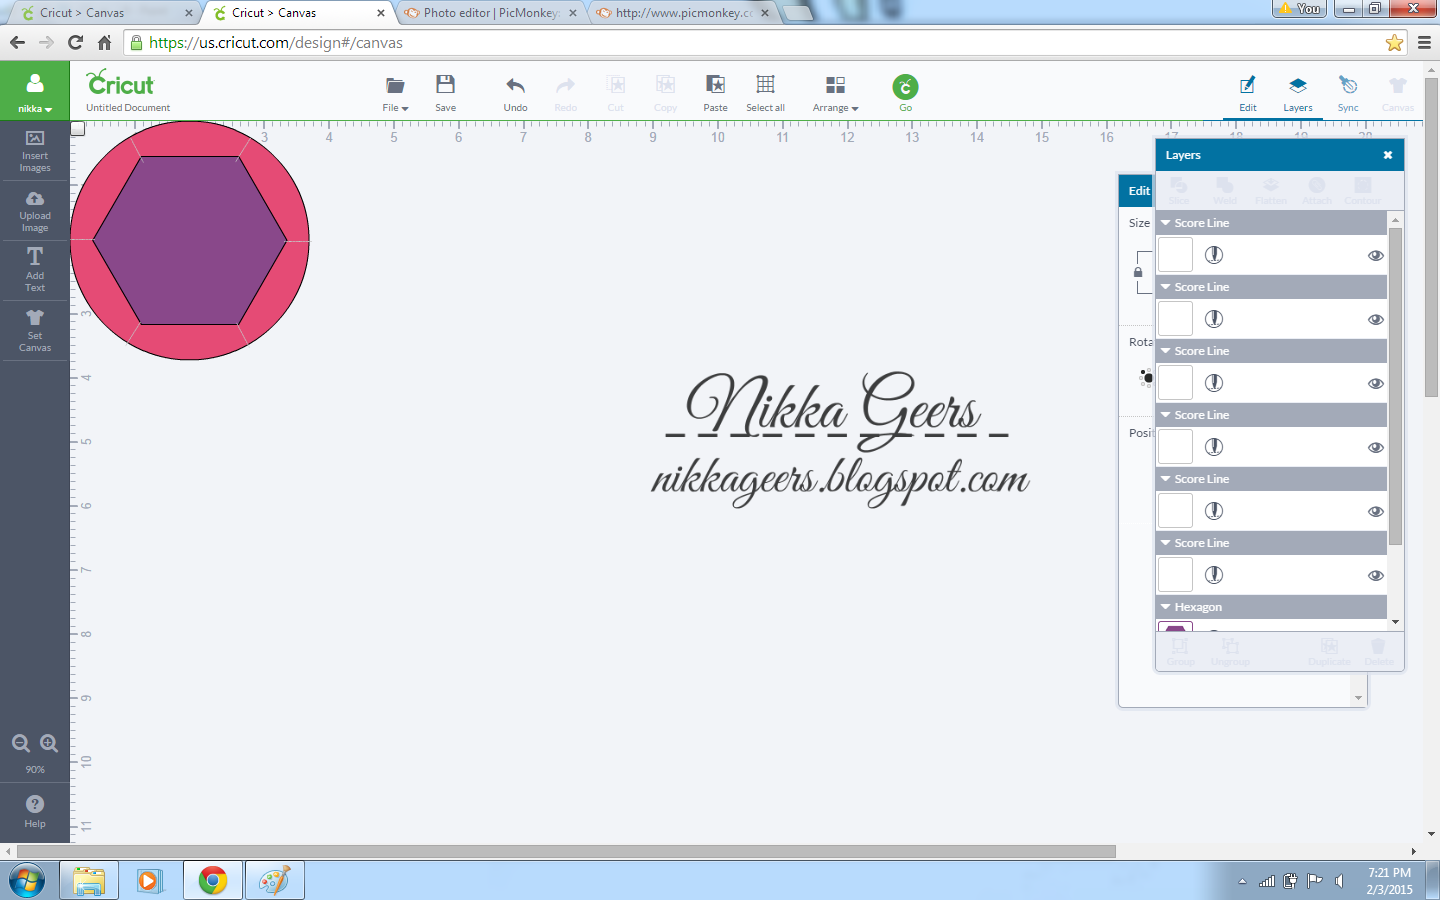
Task: Go back to the previous page
Action: point(17,42)
